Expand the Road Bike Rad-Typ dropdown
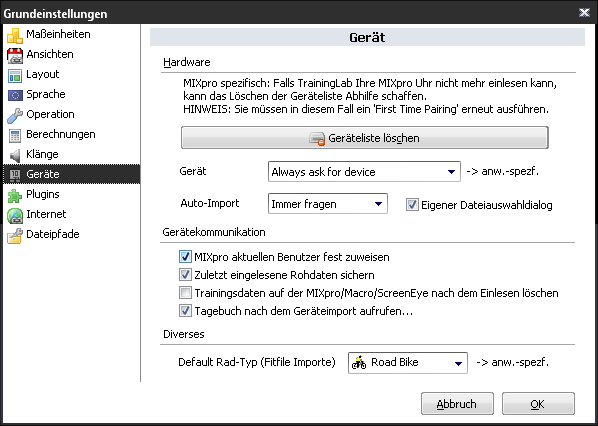The height and width of the screenshot is (426, 598). click(408, 363)
